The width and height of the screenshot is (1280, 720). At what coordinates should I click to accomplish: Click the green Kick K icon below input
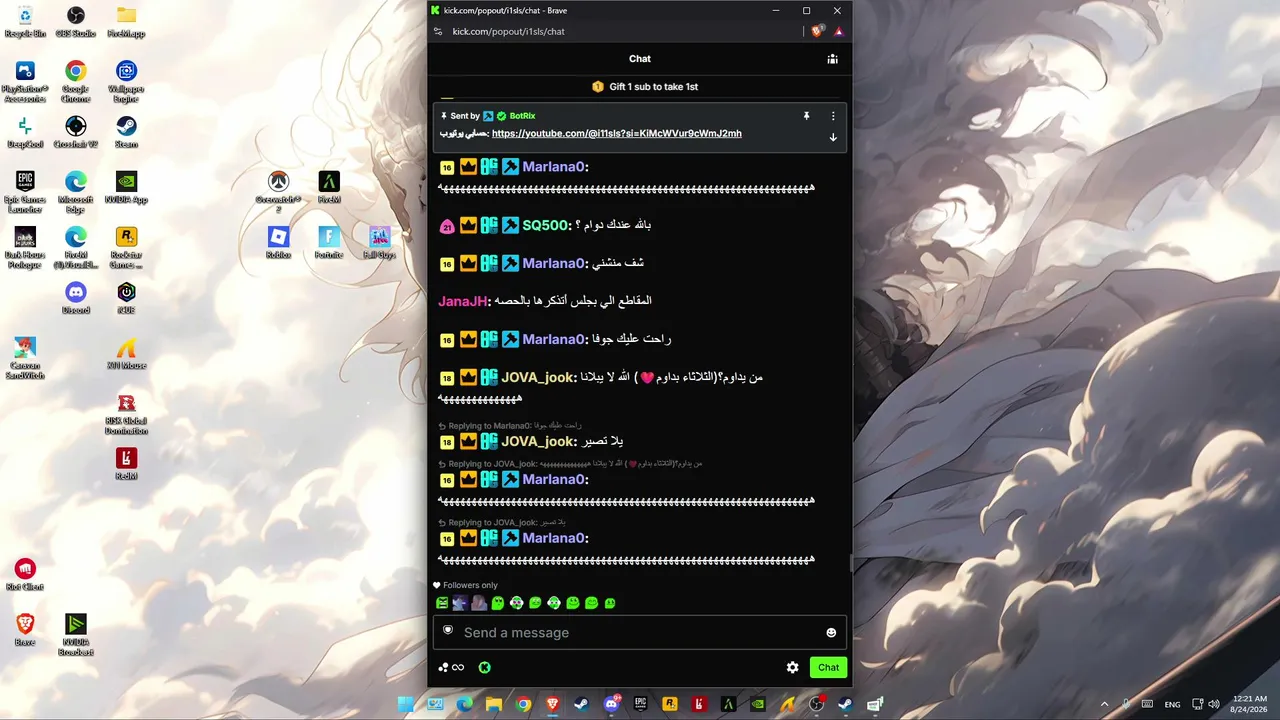tap(485, 668)
